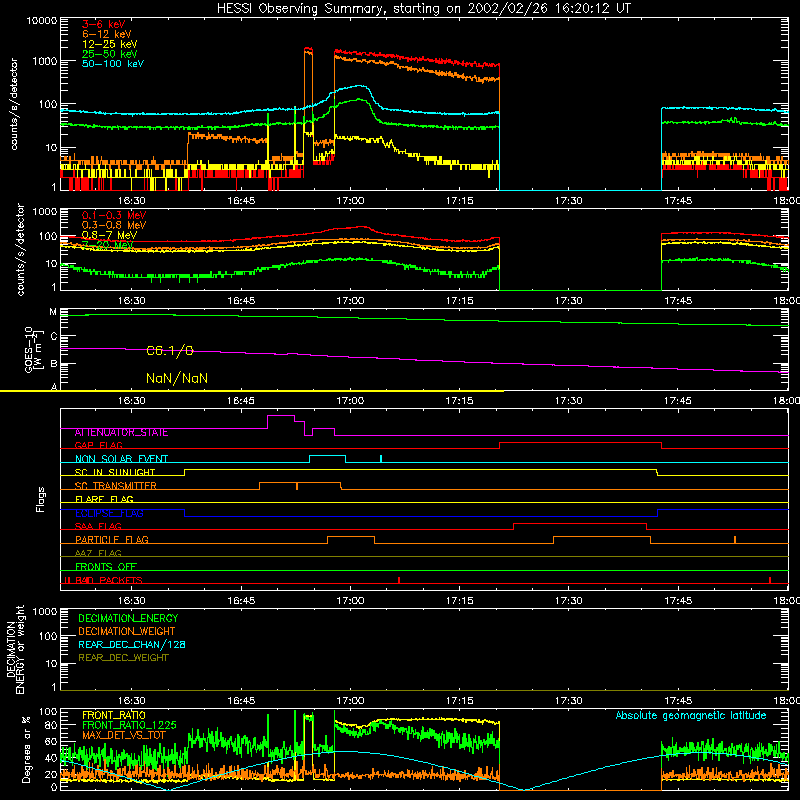Image resolution: width=800 pixels, height=800 pixels.
Task: Pick the '12-25 keV' legend entry
Action: 110,44
